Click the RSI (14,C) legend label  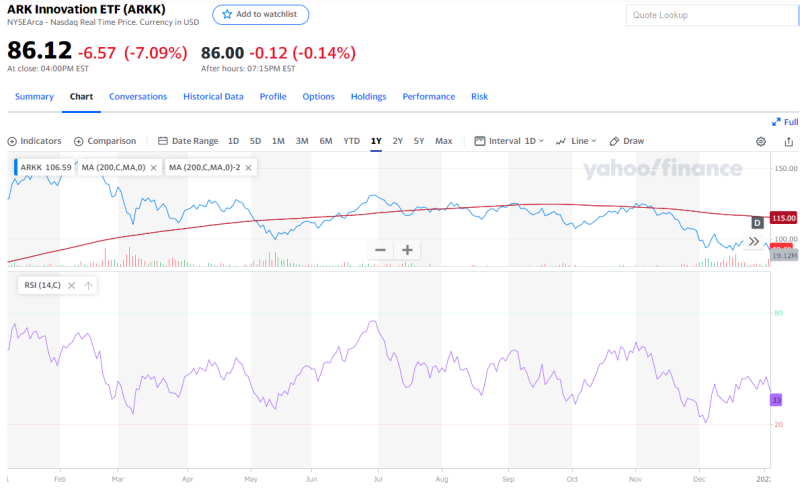click(42, 285)
